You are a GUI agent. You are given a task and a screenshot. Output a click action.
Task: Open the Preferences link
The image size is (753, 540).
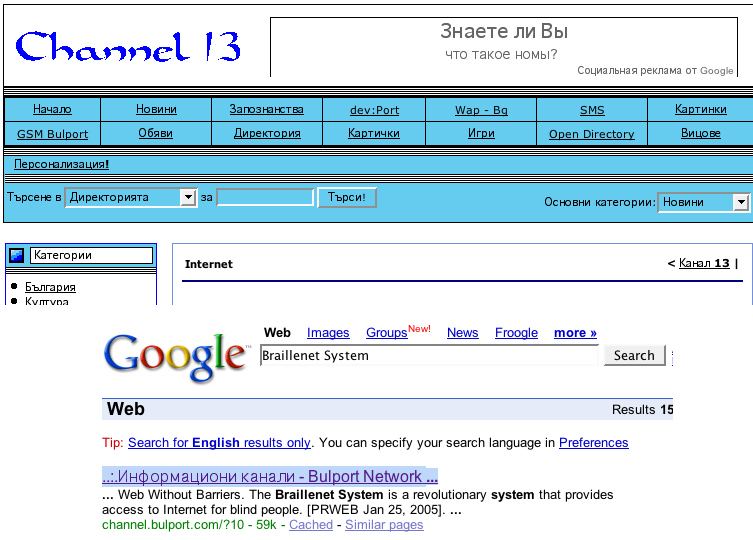coord(594,442)
